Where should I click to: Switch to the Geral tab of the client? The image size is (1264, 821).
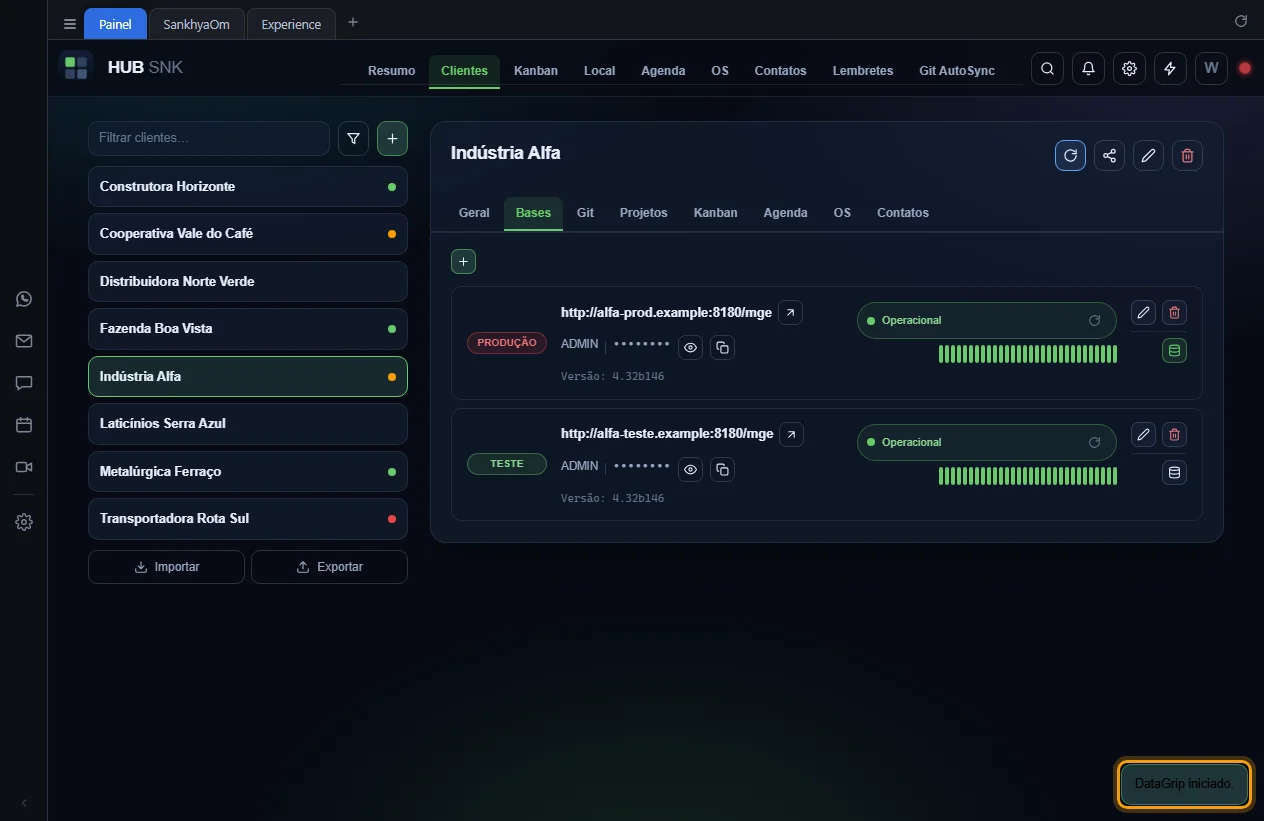[474, 213]
